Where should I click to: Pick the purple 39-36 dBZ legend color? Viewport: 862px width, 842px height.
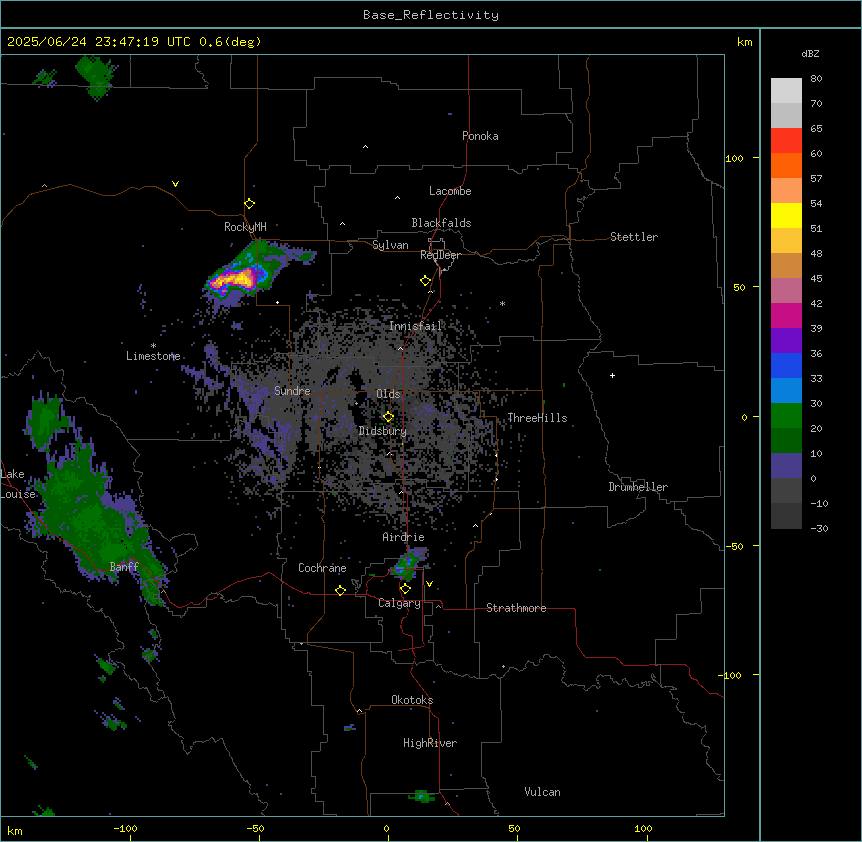tap(786, 341)
